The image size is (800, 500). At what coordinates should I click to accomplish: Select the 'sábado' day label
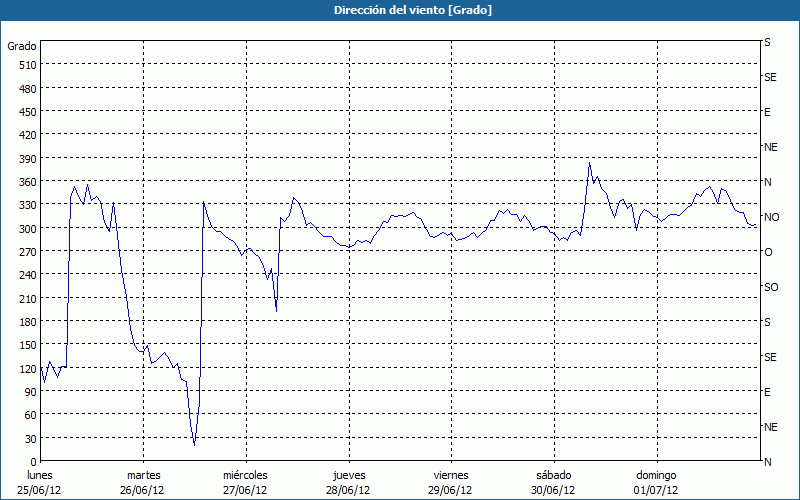(553, 475)
